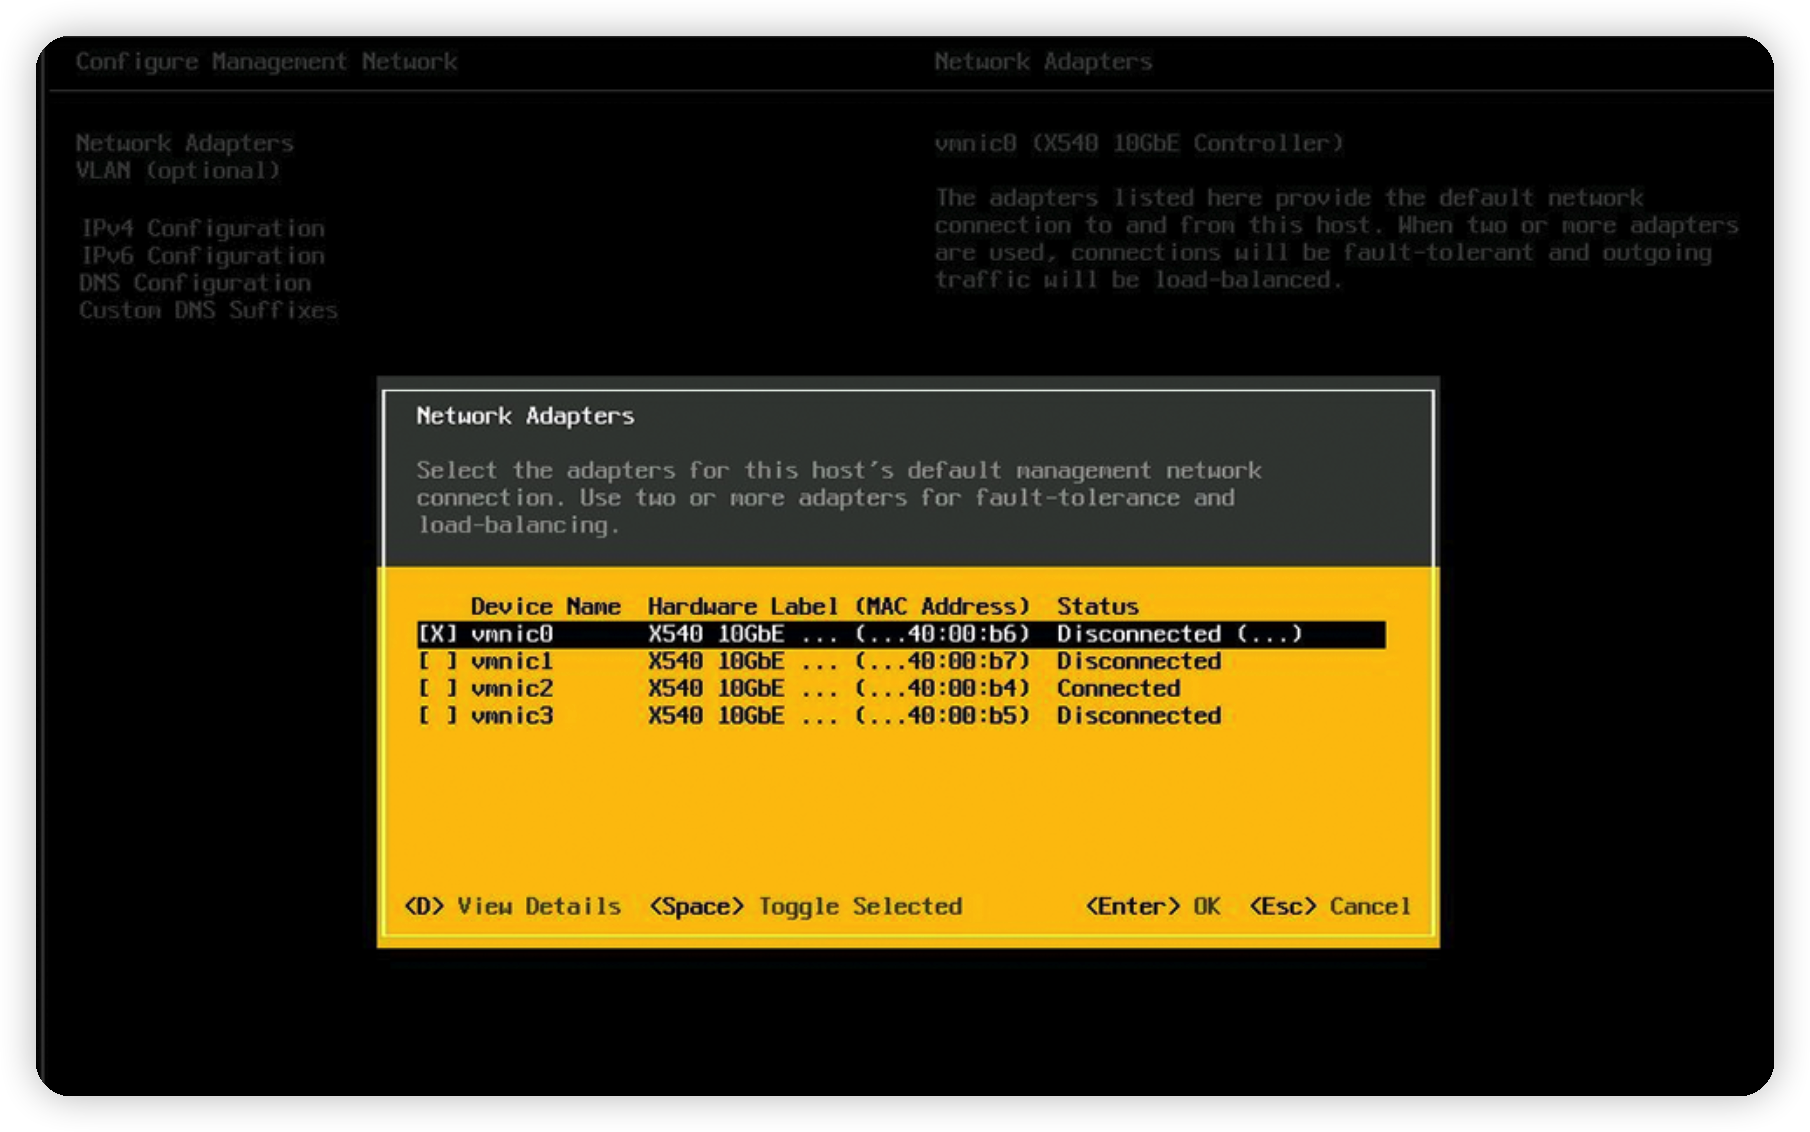This screenshot has width=1810, height=1132.
Task: Click <Esc> Cancel to dismiss dialog
Action: tap(1330, 906)
